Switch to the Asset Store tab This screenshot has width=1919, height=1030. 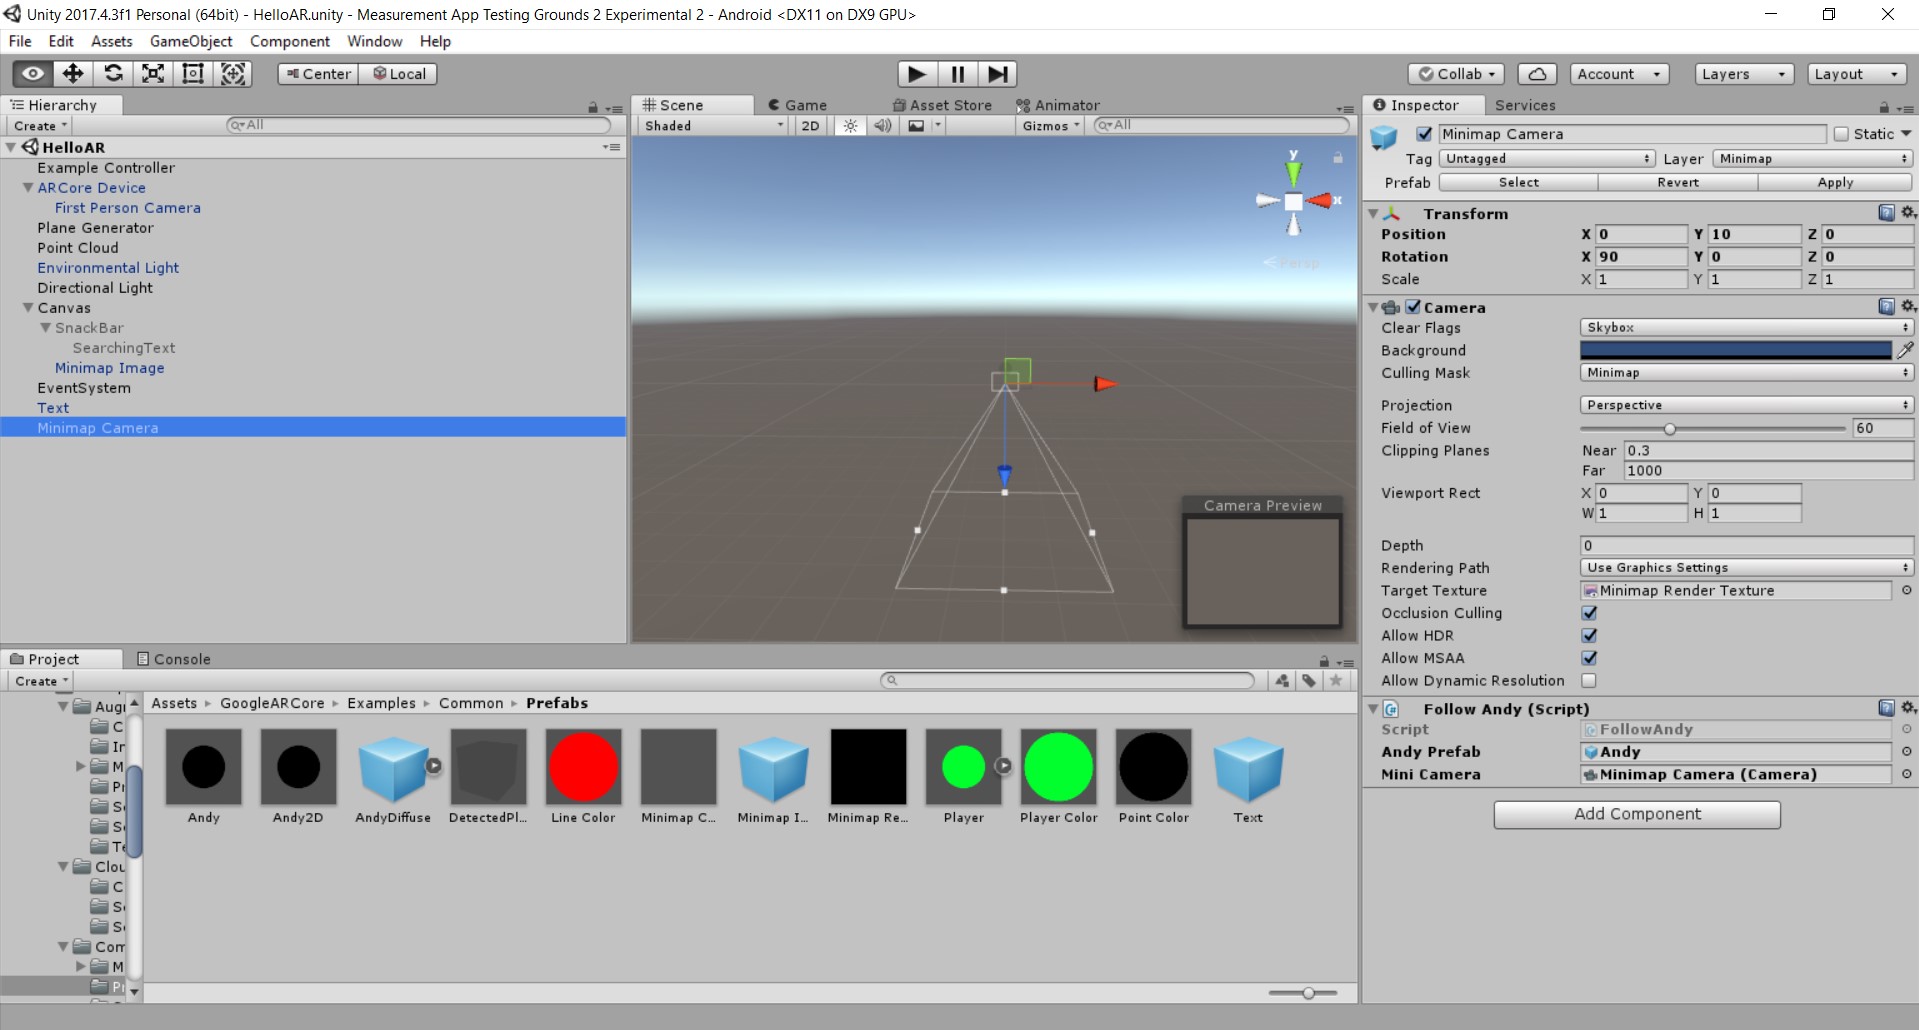click(942, 105)
